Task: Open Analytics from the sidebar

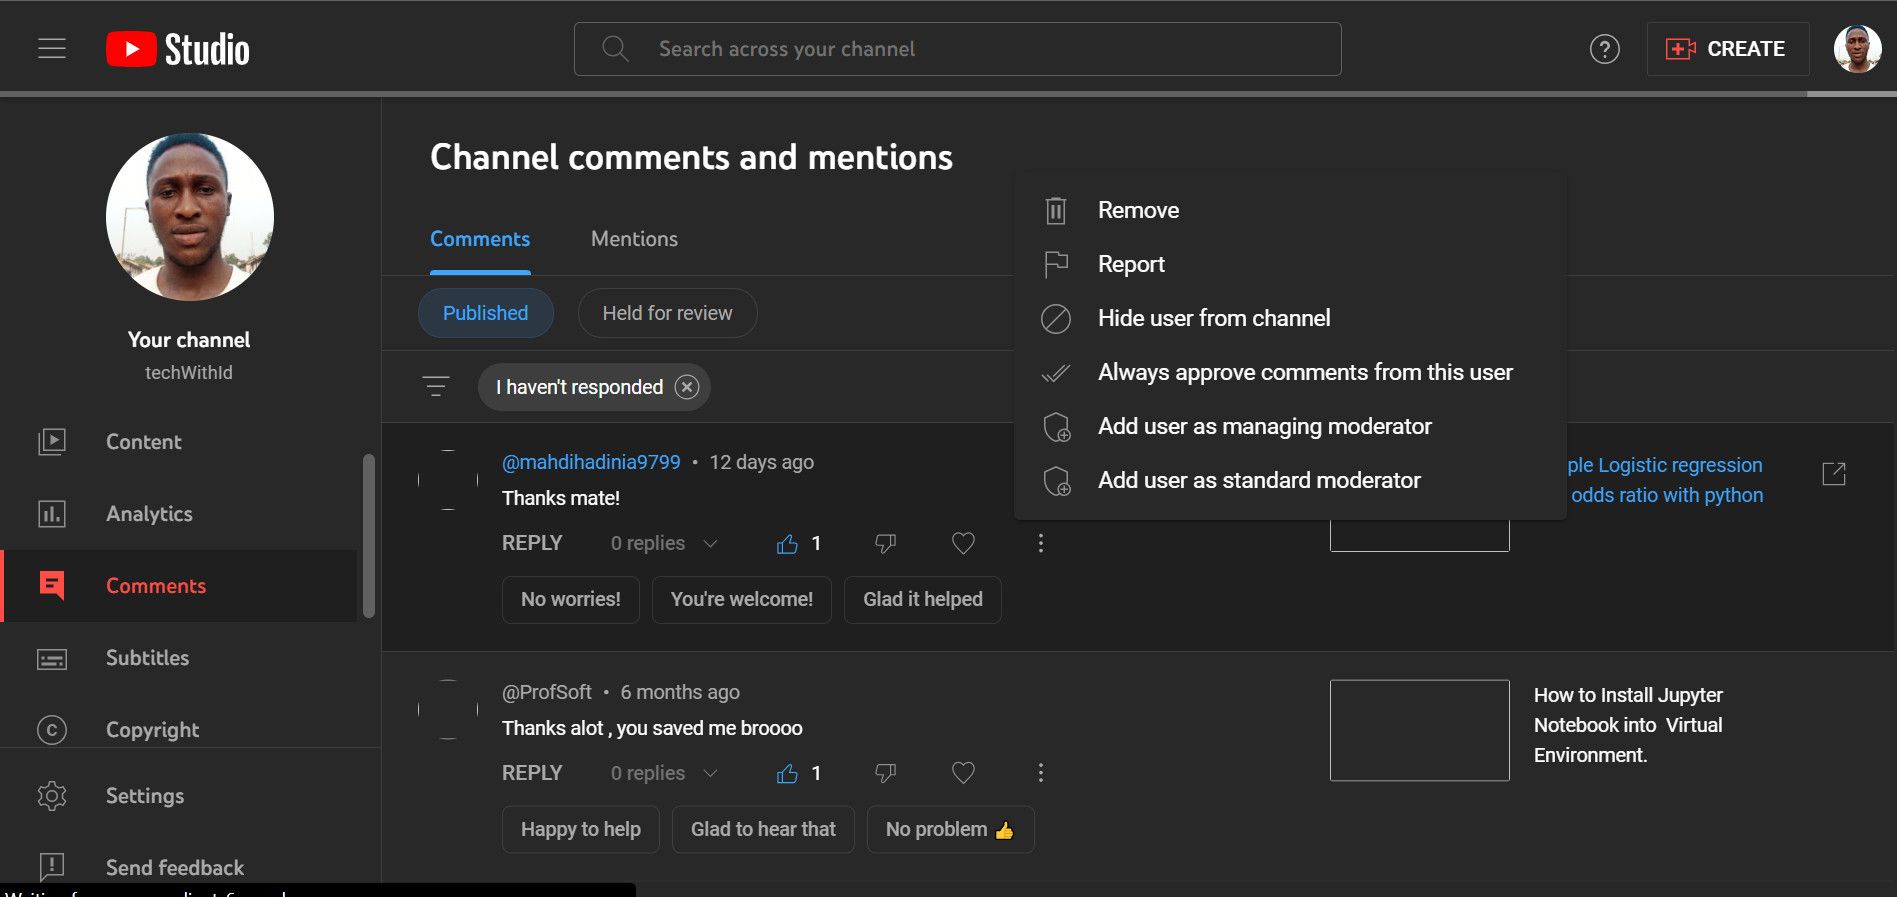Action: pos(149,514)
